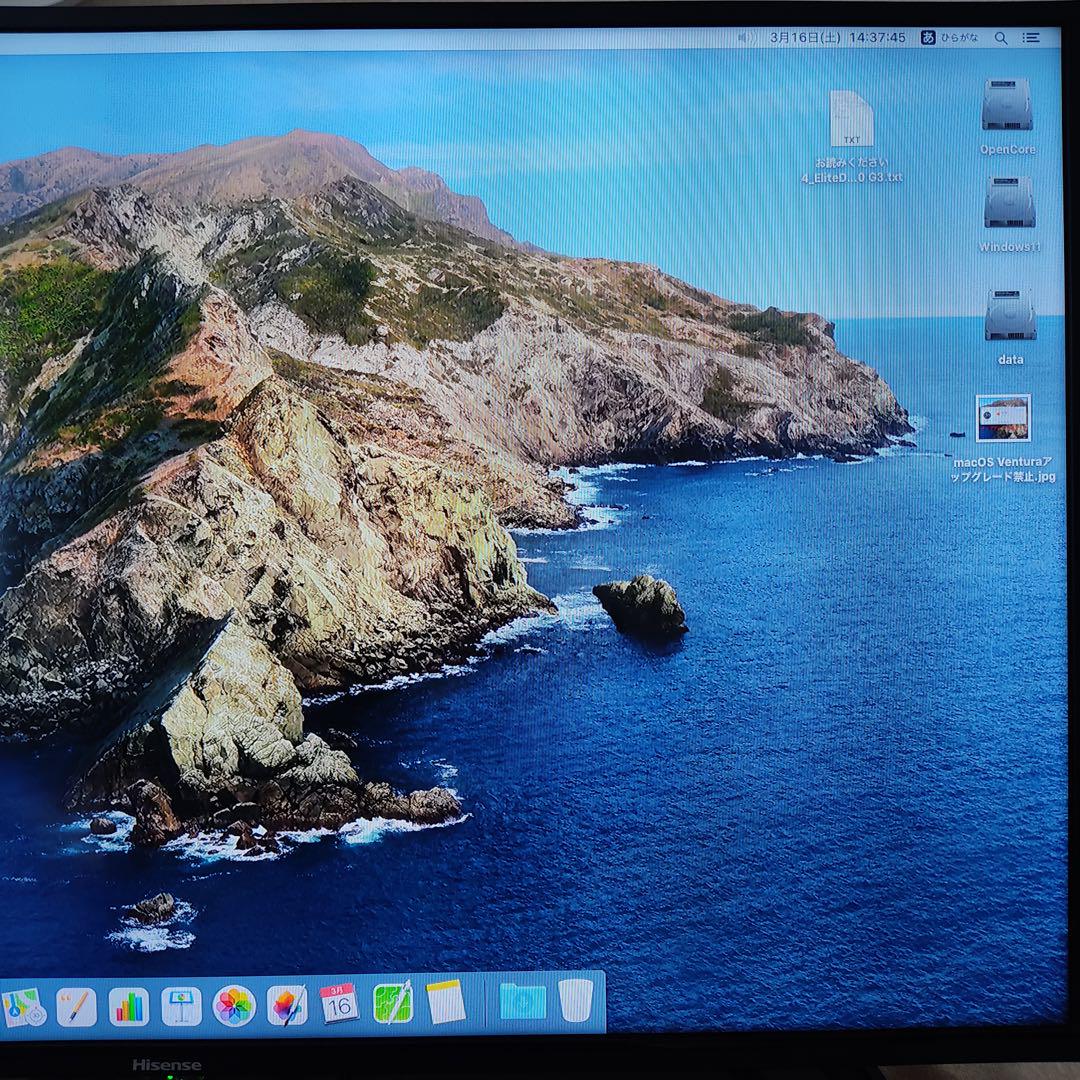Open the ひらがな input source menu
This screenshot has width=1080, height=1080.
[x=949, y=38]
